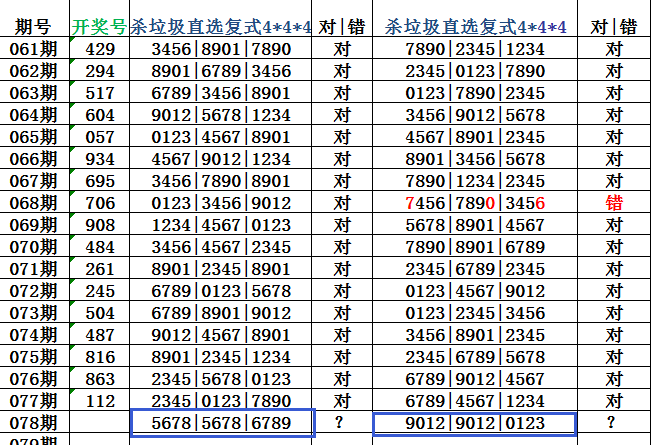This screenshot has width=651, height=445.
Task: Select the green 开奖号 header cell
Action: pos(100,19)
